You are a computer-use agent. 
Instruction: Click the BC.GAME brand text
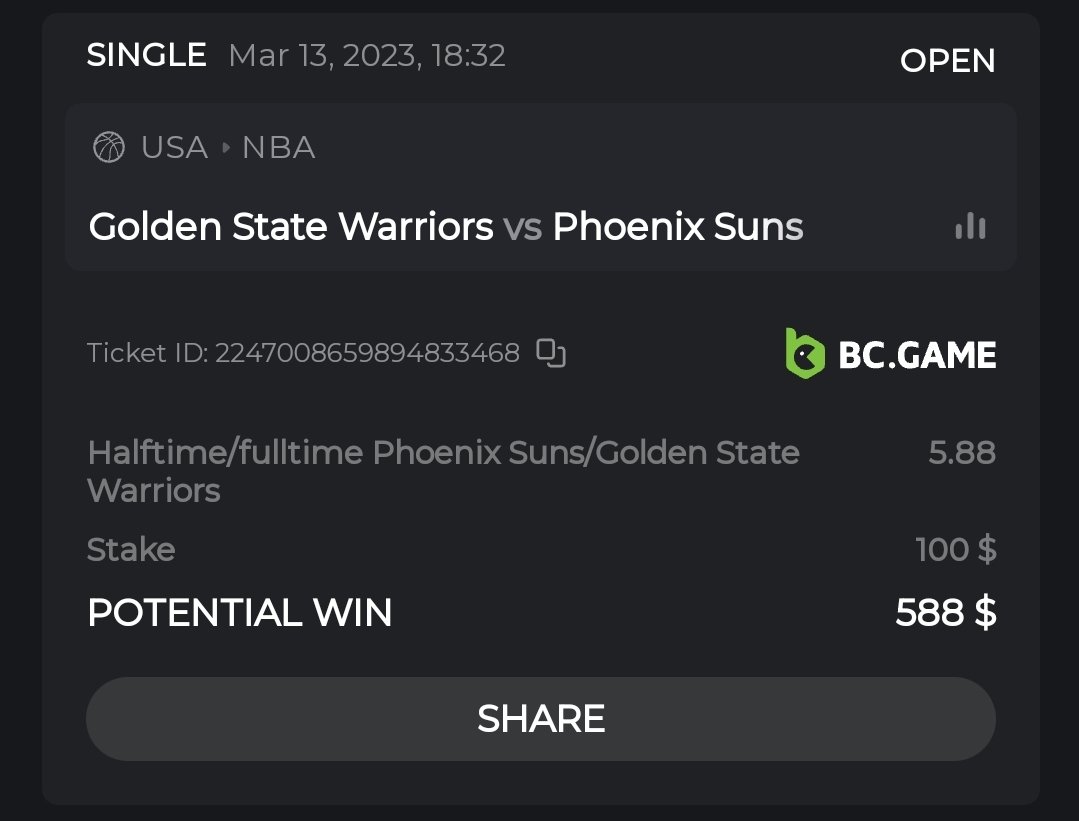pyautogui.click(x=917, y=355)
